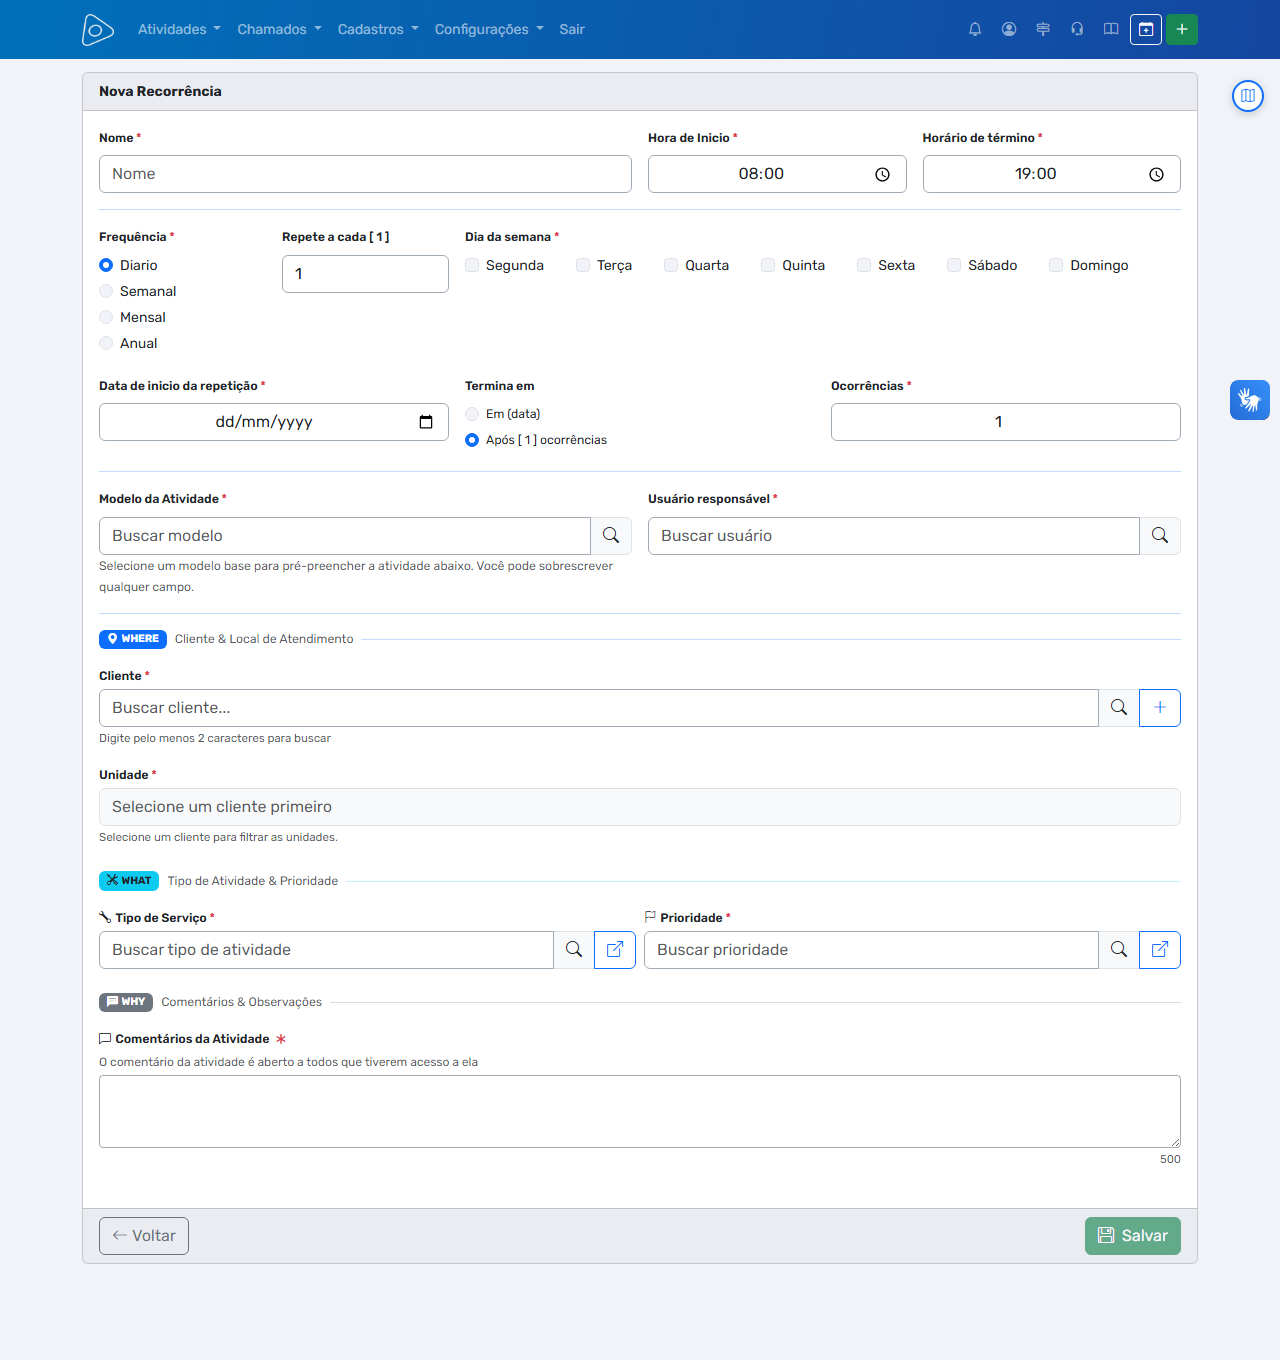Click Sair in the navbar
Image resolution: width=1280 pixels, height=1360 pixels.
point(572,30)
